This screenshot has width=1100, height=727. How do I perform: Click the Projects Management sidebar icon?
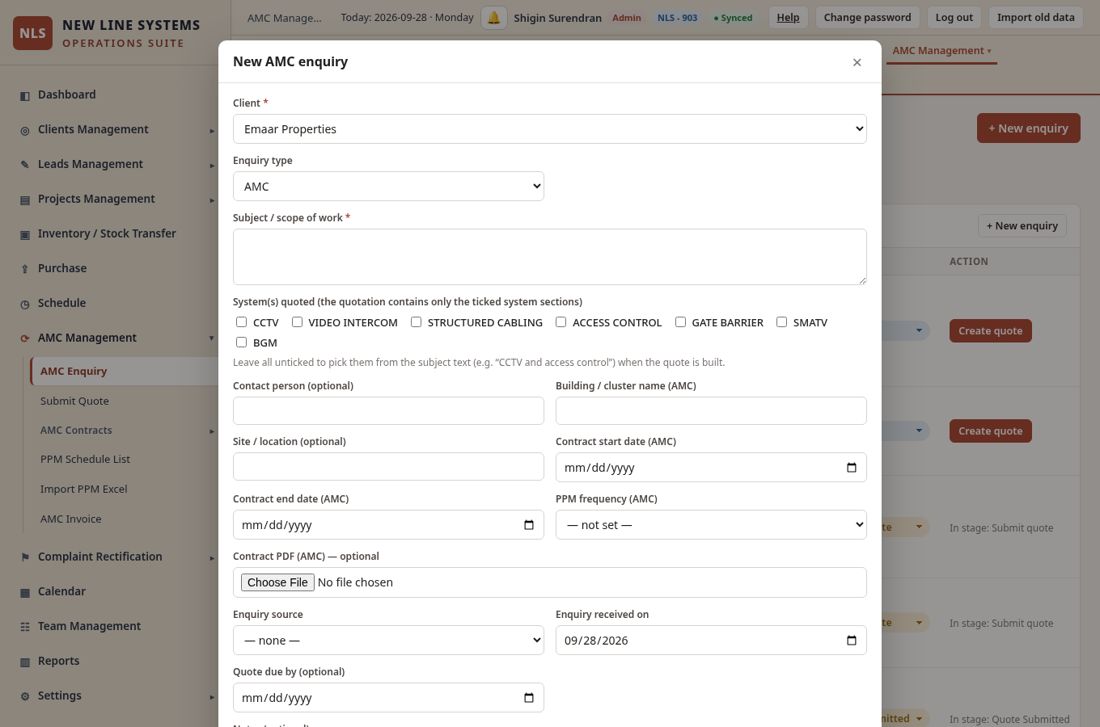pyautogui.click(x=25, y=200)
